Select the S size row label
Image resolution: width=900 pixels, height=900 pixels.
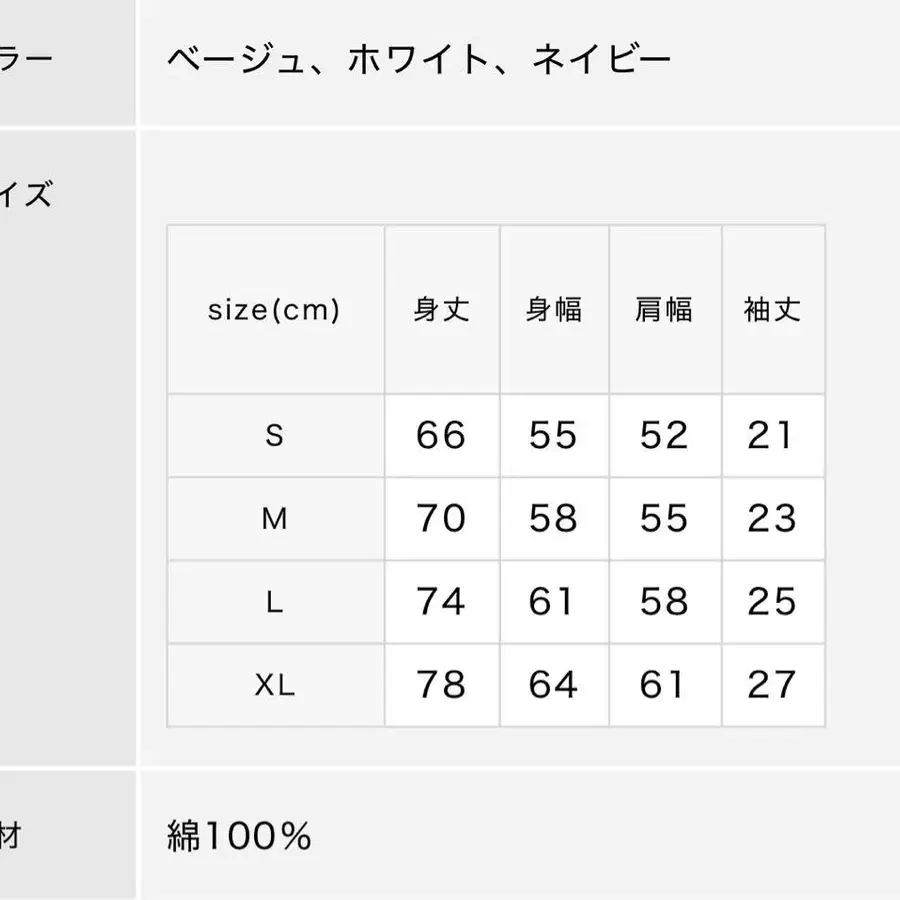275,436
